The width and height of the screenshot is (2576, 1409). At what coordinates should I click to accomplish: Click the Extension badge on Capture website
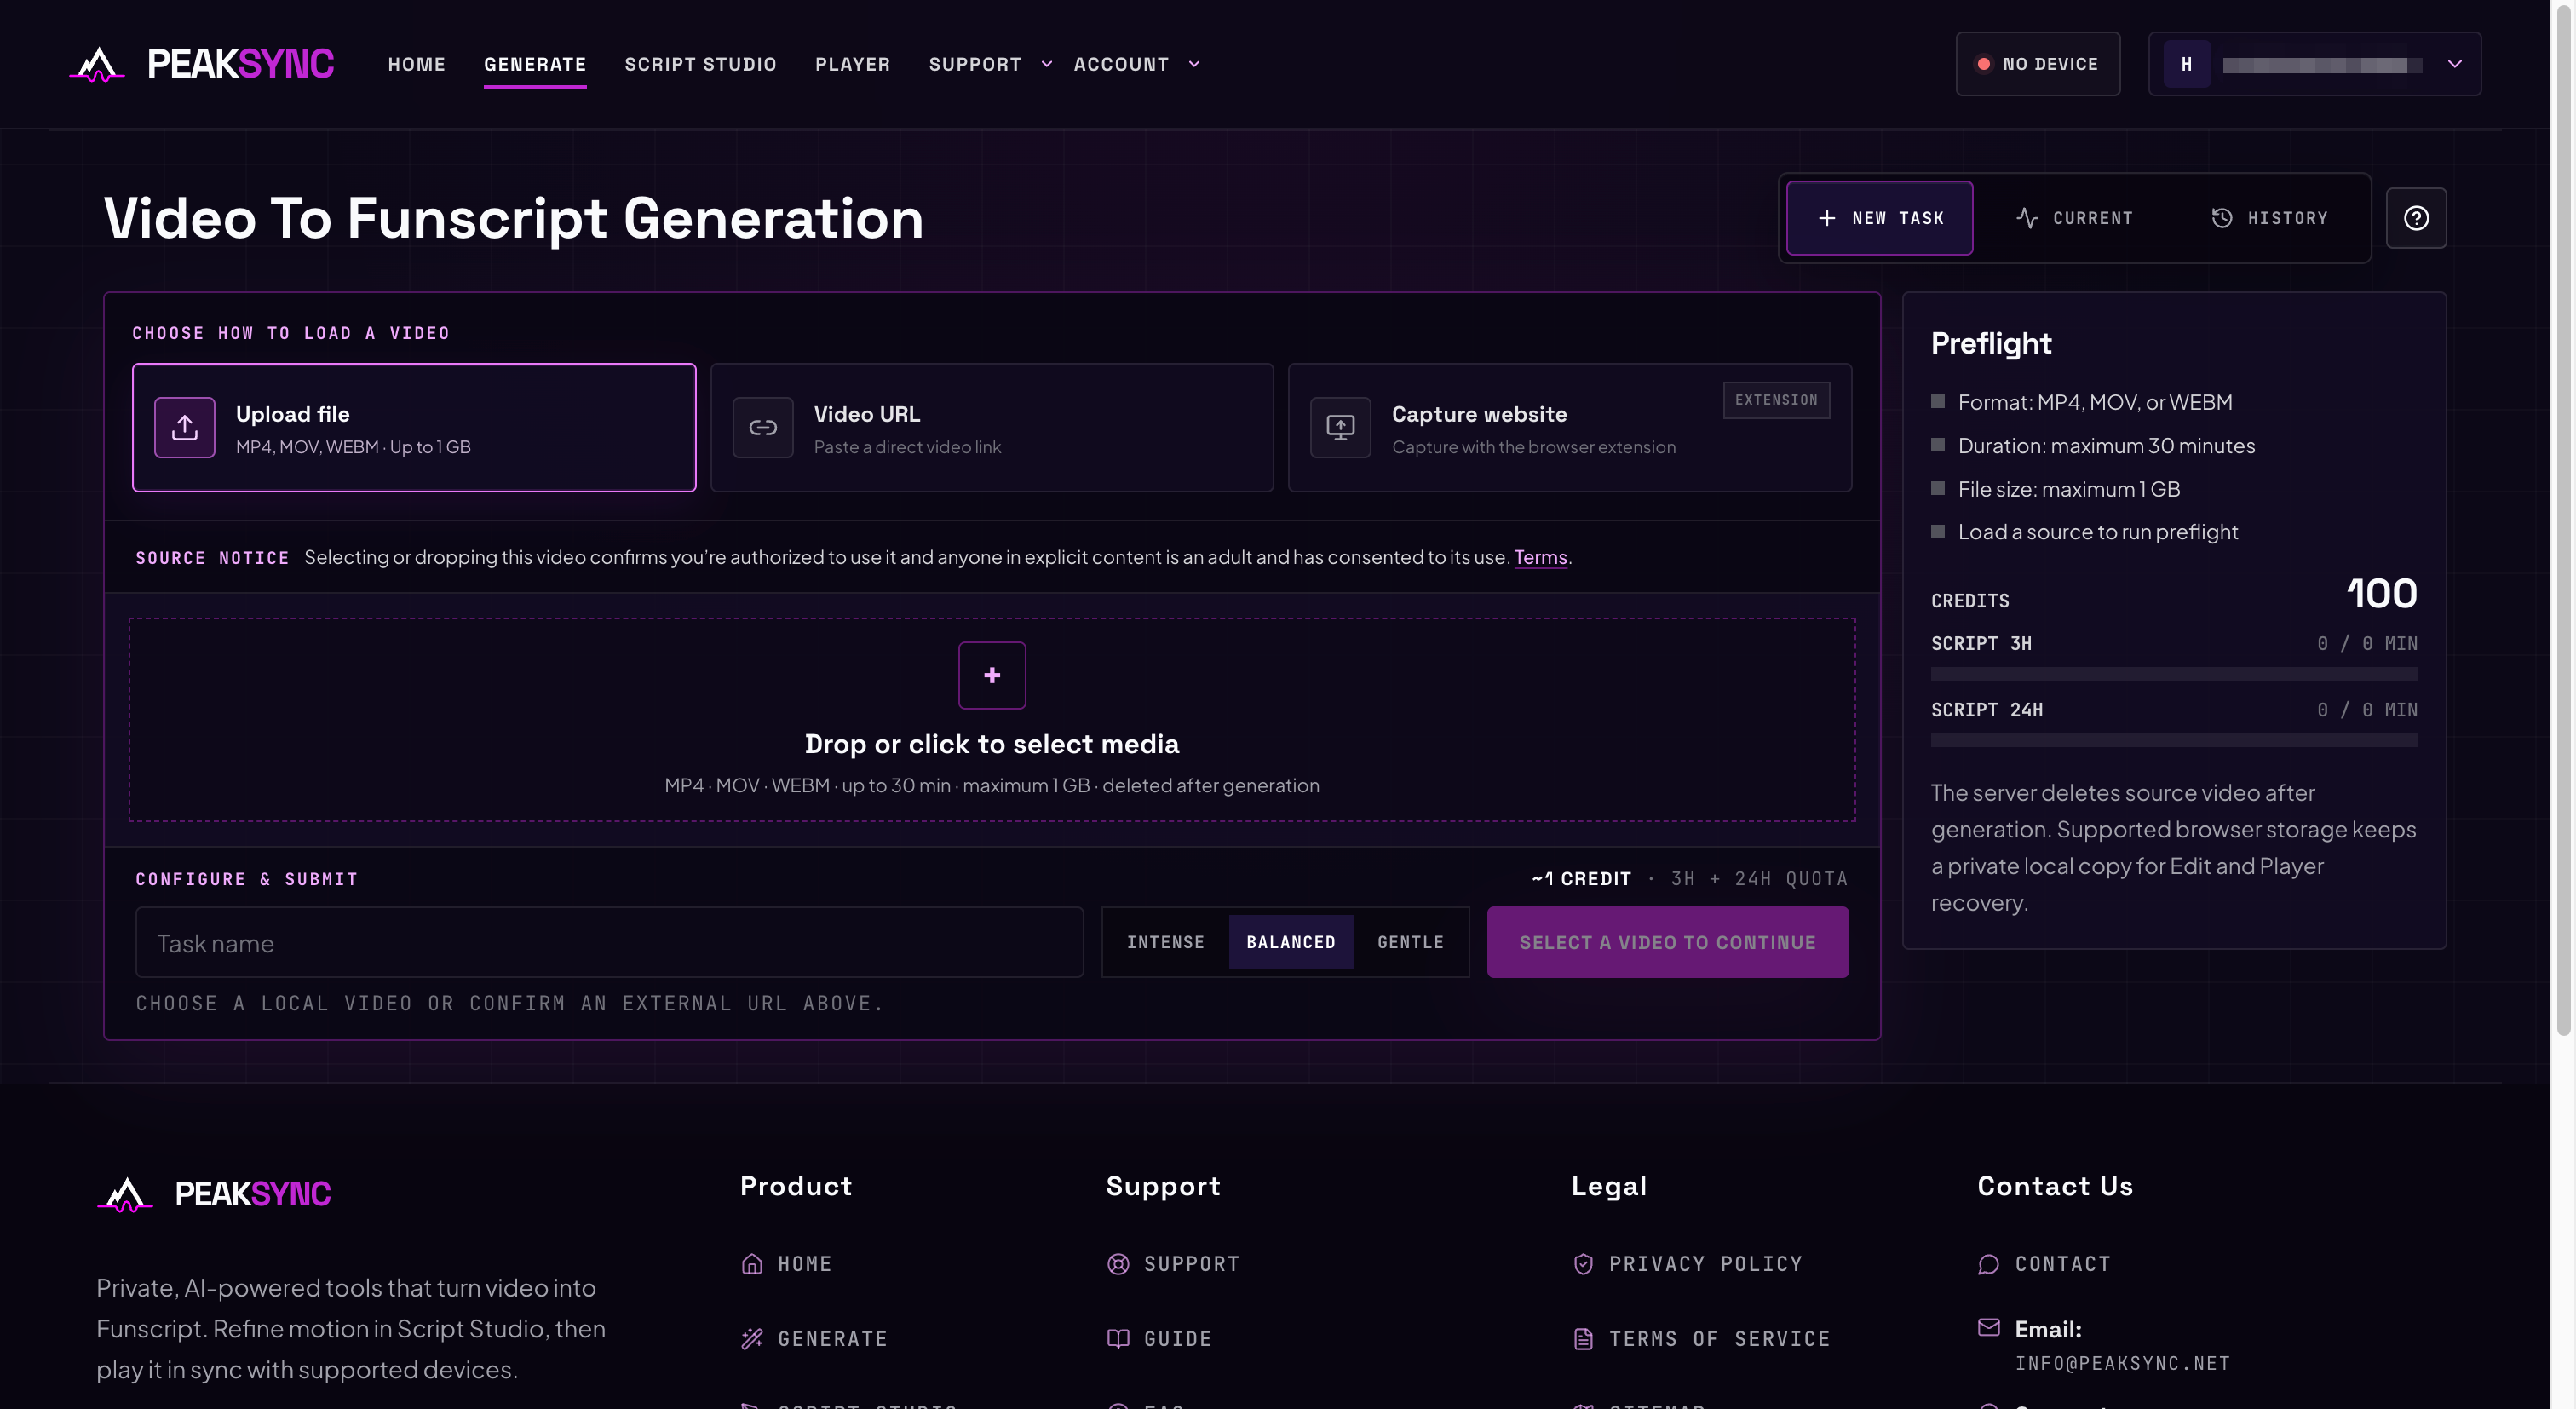coord(1776,400)
